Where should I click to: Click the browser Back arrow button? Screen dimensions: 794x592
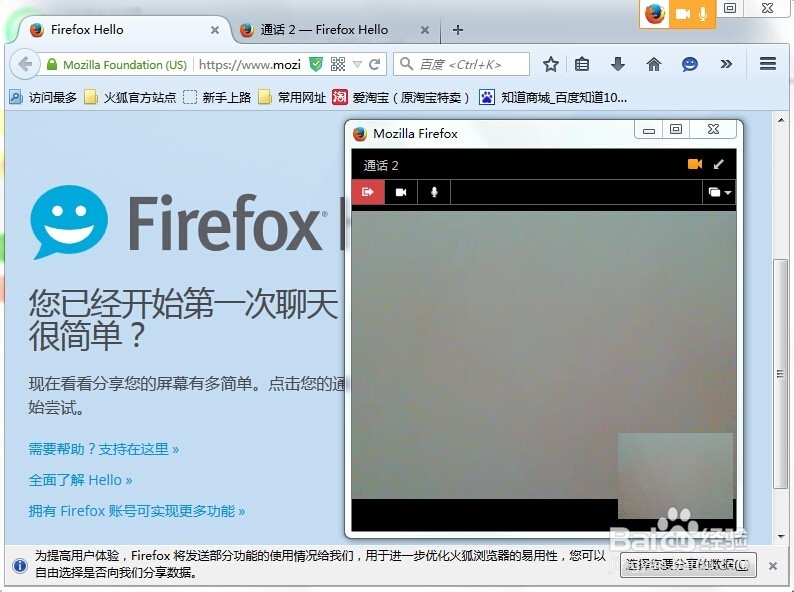[x=25, y=64]
